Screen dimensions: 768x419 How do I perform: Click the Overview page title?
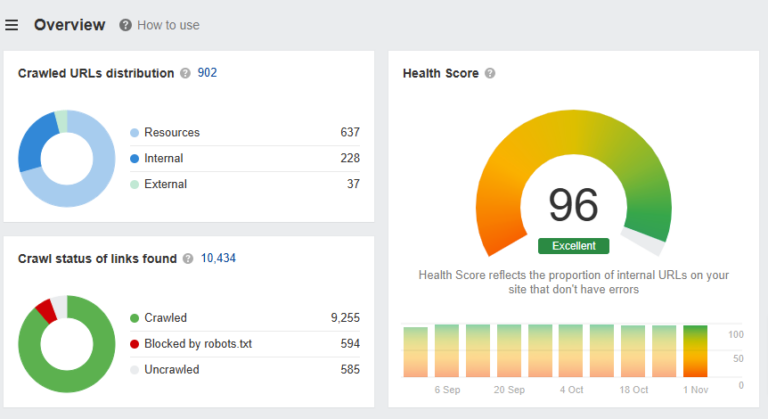pos(70,25)
